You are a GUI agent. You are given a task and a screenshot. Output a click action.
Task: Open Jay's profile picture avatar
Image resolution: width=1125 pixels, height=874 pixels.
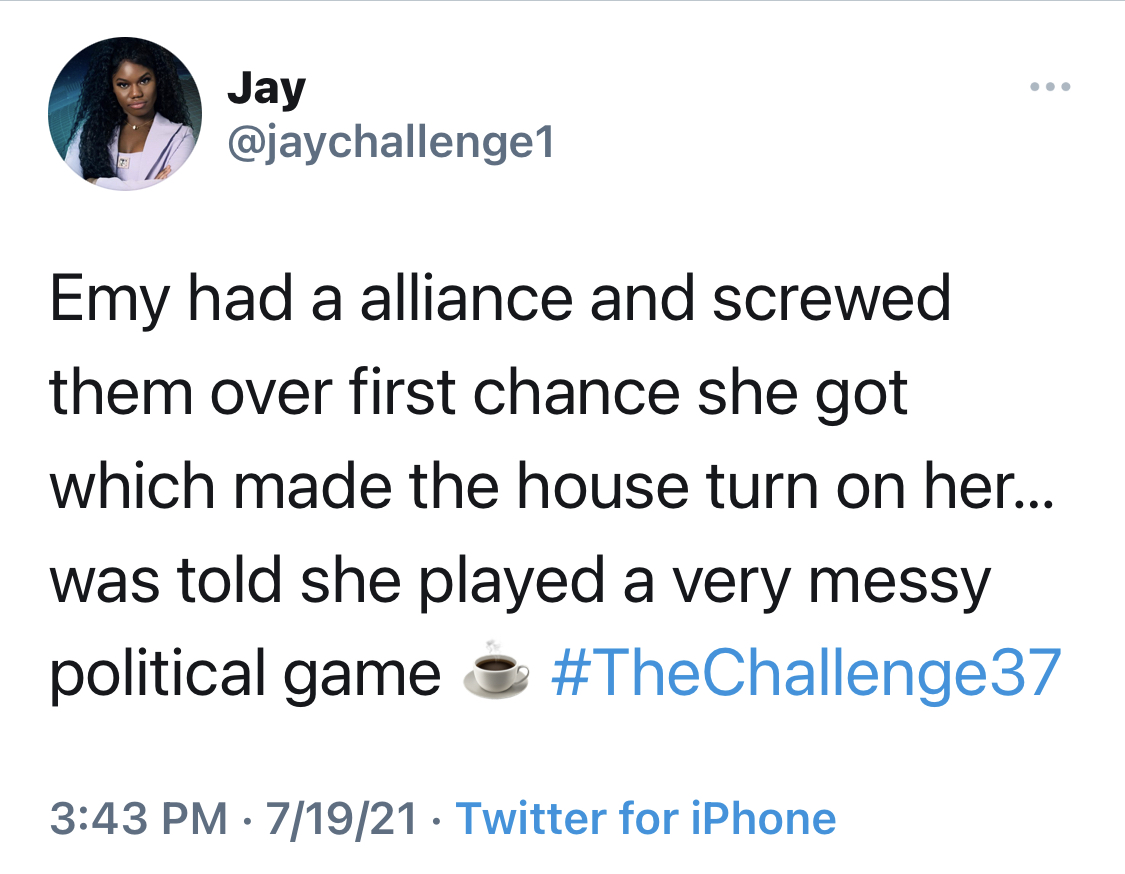pyautogui.click(x=125, y=113)
